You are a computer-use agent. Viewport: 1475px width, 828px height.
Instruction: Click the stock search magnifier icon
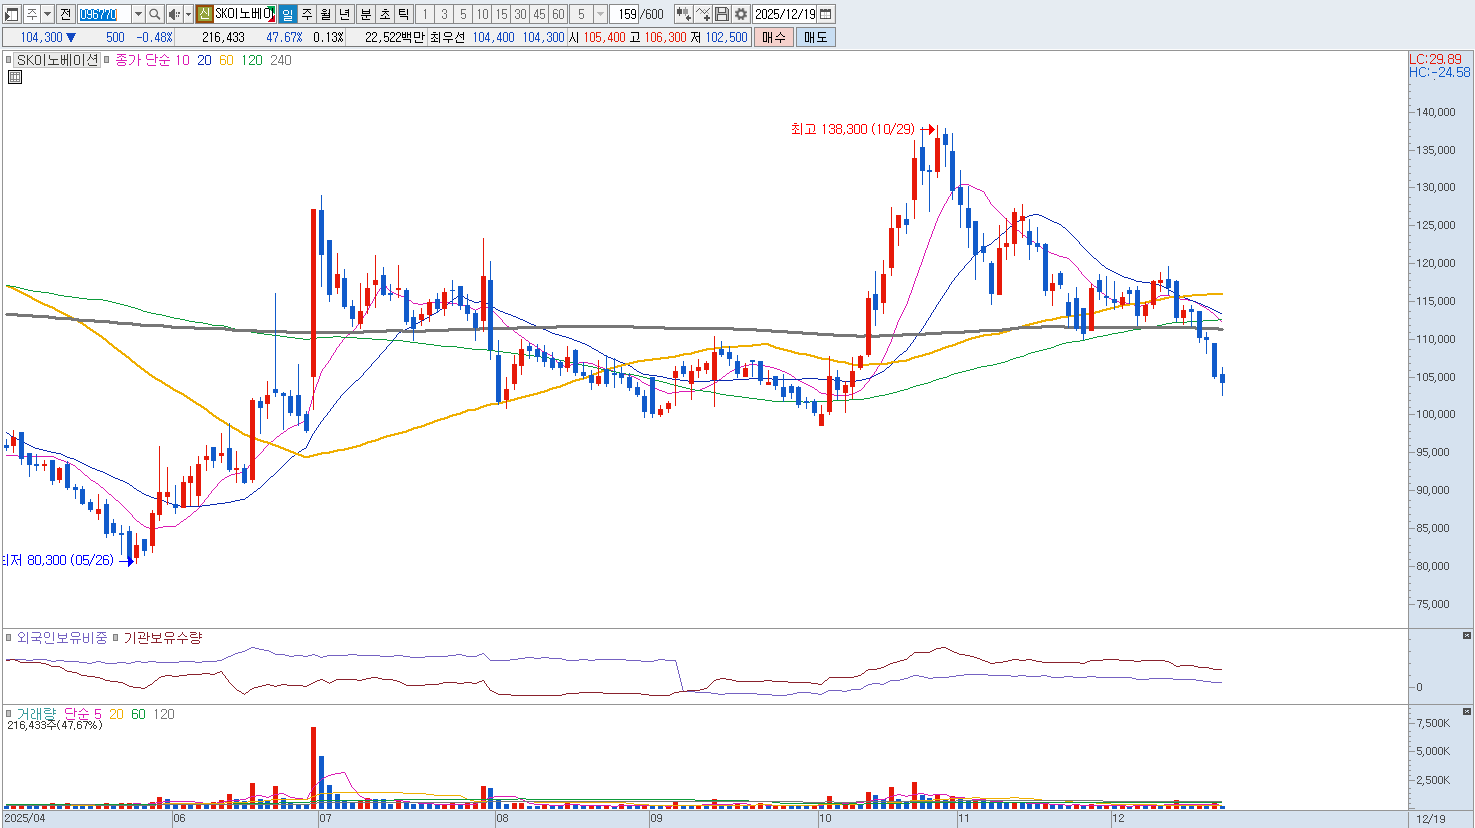[x=155, y=14]
